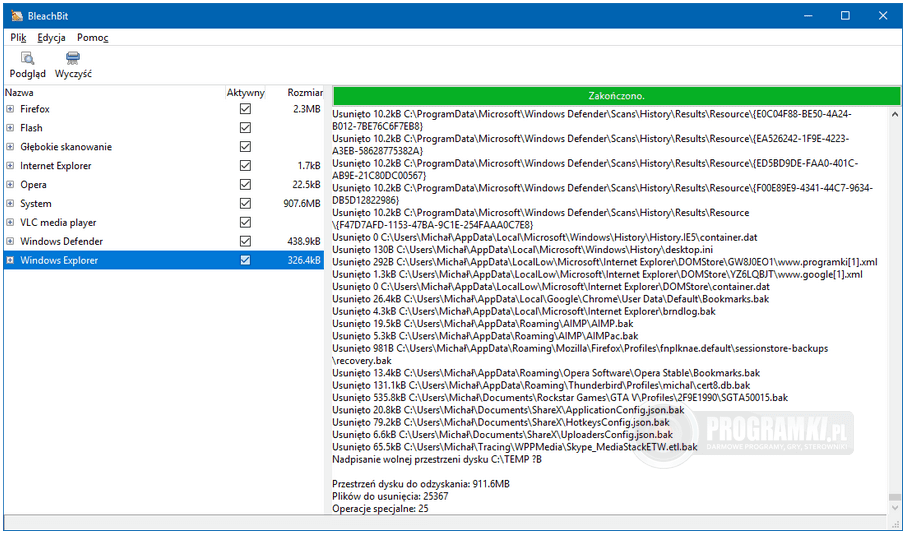This screenshot has width=911, height=541.
Task: Click 'Plików do usunięcia: 25367' line
Action: click(x=390, y=496)
